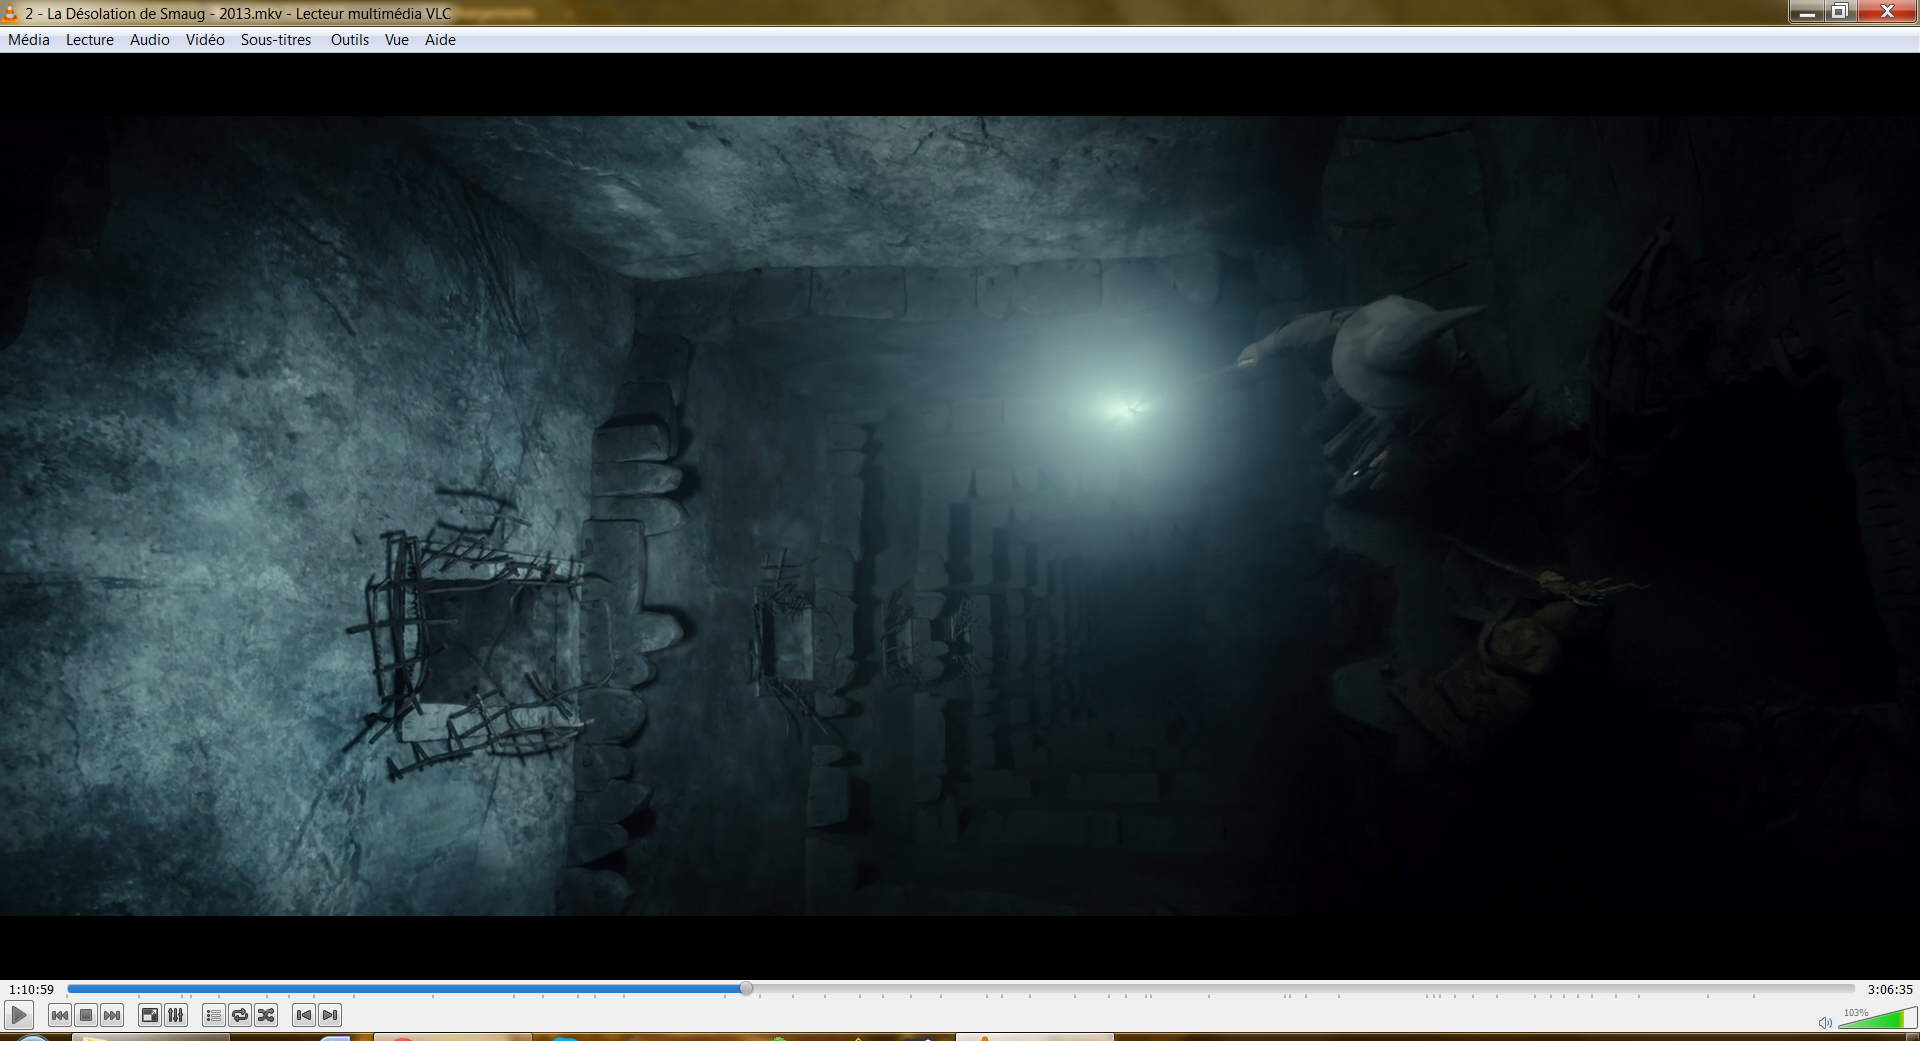Open the Vue menu

(x=397, y=40)
